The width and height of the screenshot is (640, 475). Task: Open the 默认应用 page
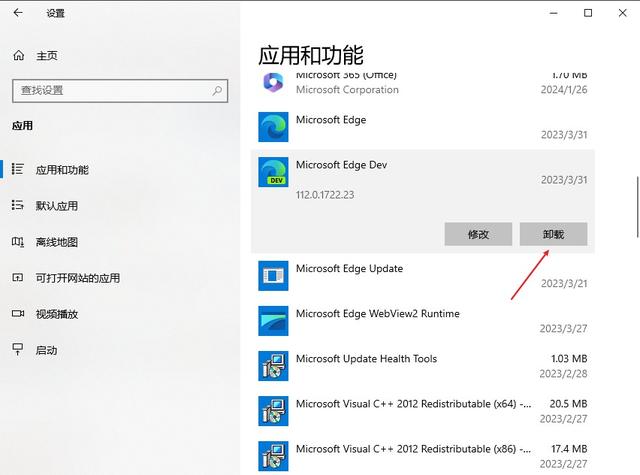56,206
